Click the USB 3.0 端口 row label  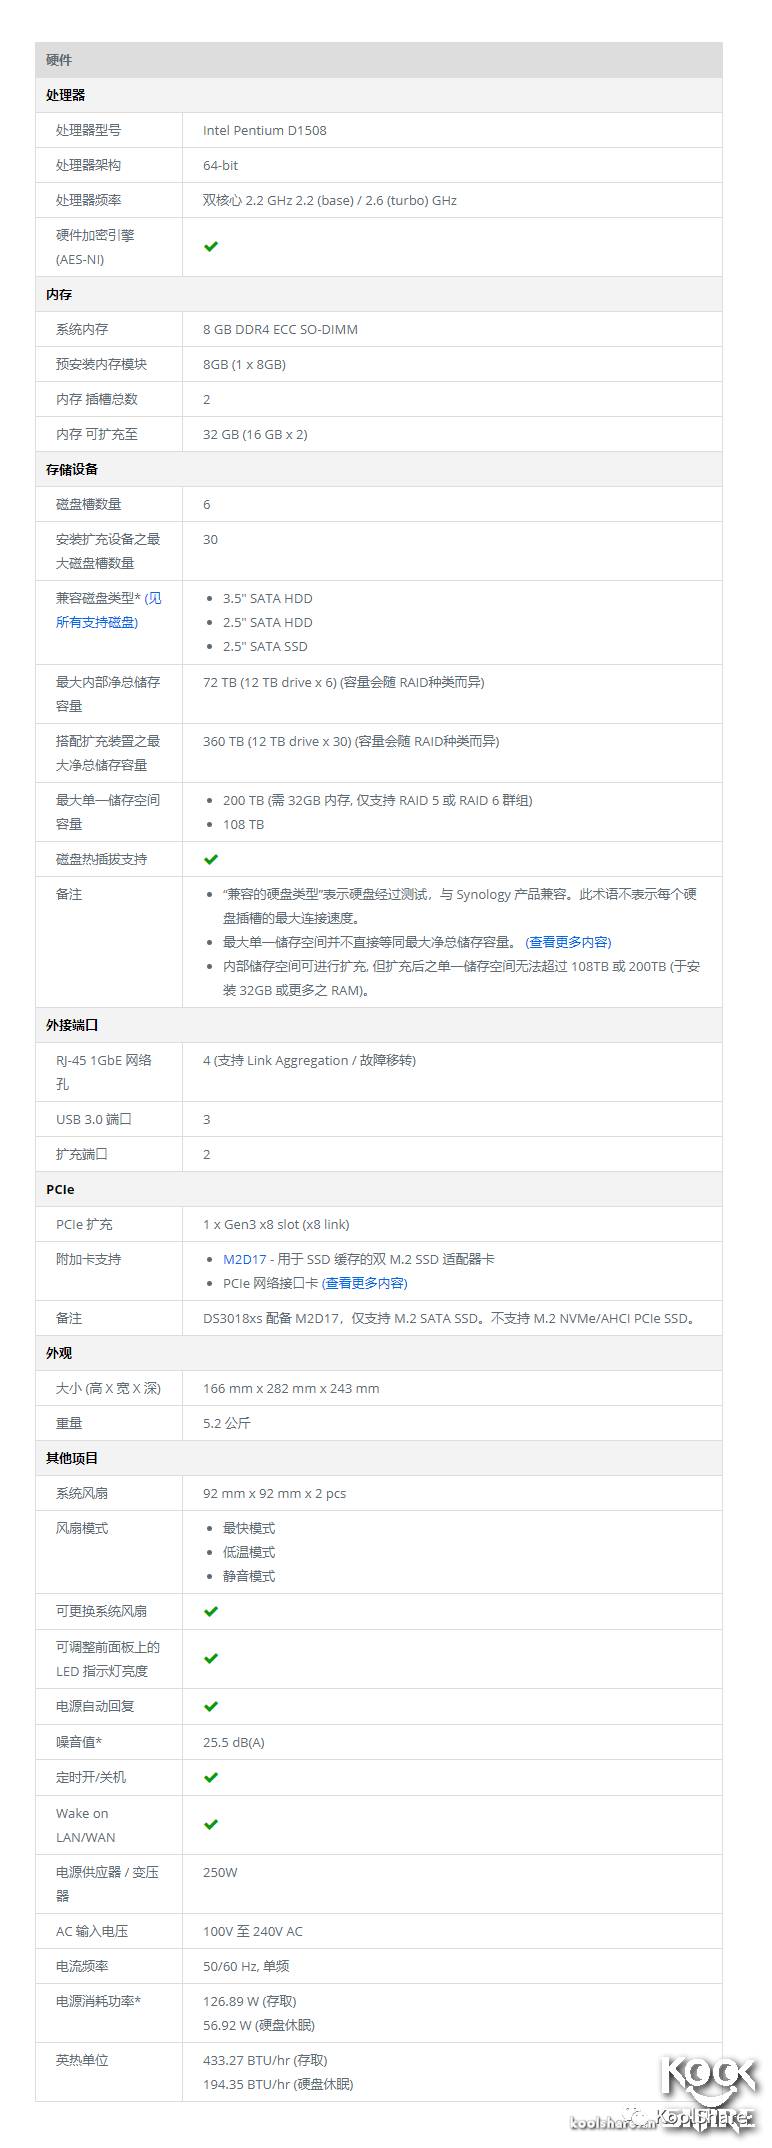point(94,1119)
